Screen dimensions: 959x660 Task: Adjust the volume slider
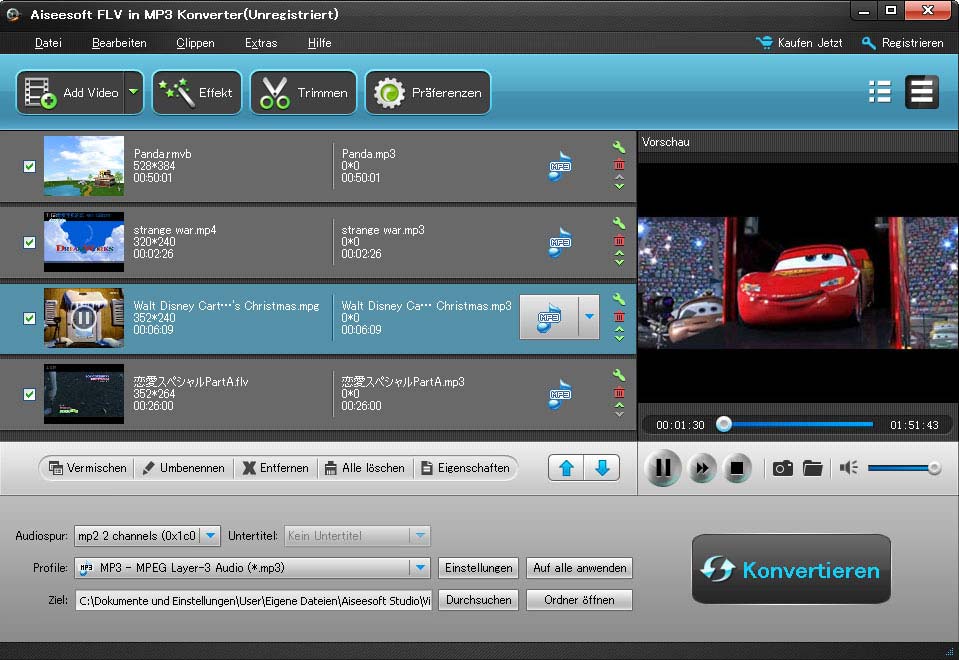coord(904,468)
